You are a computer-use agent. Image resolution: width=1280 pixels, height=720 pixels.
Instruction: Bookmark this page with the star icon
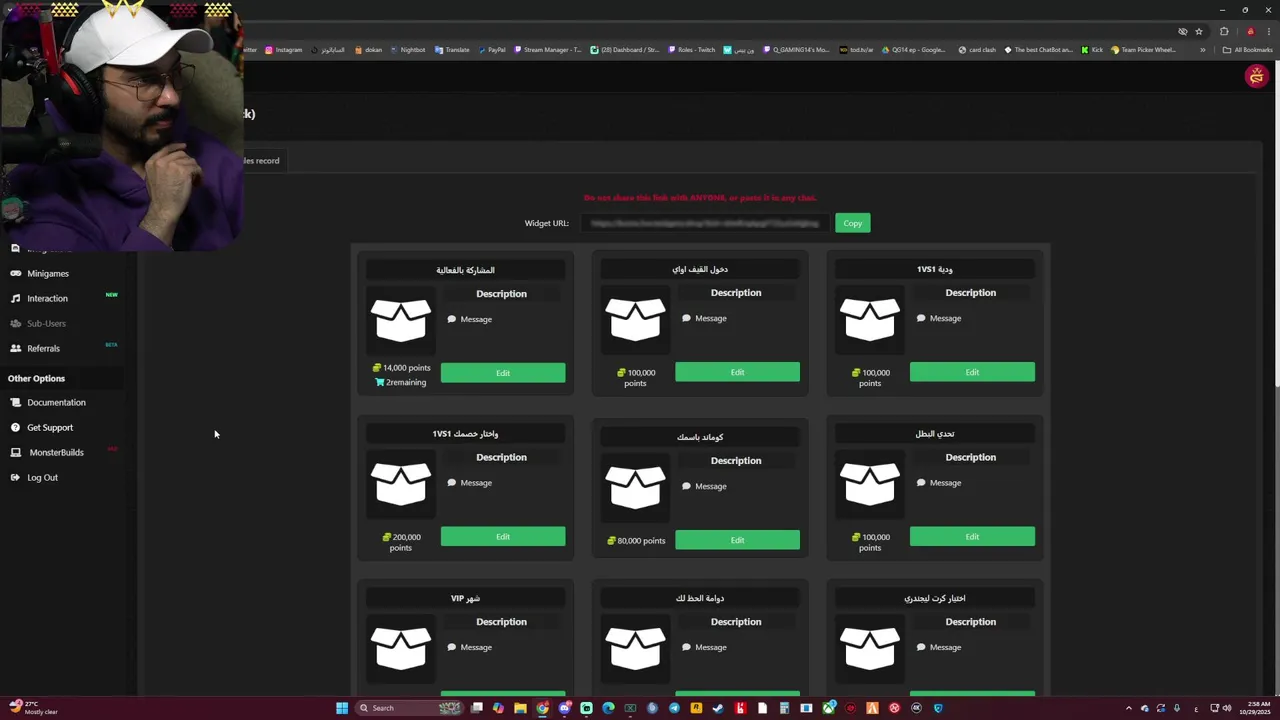[1199, 31]
